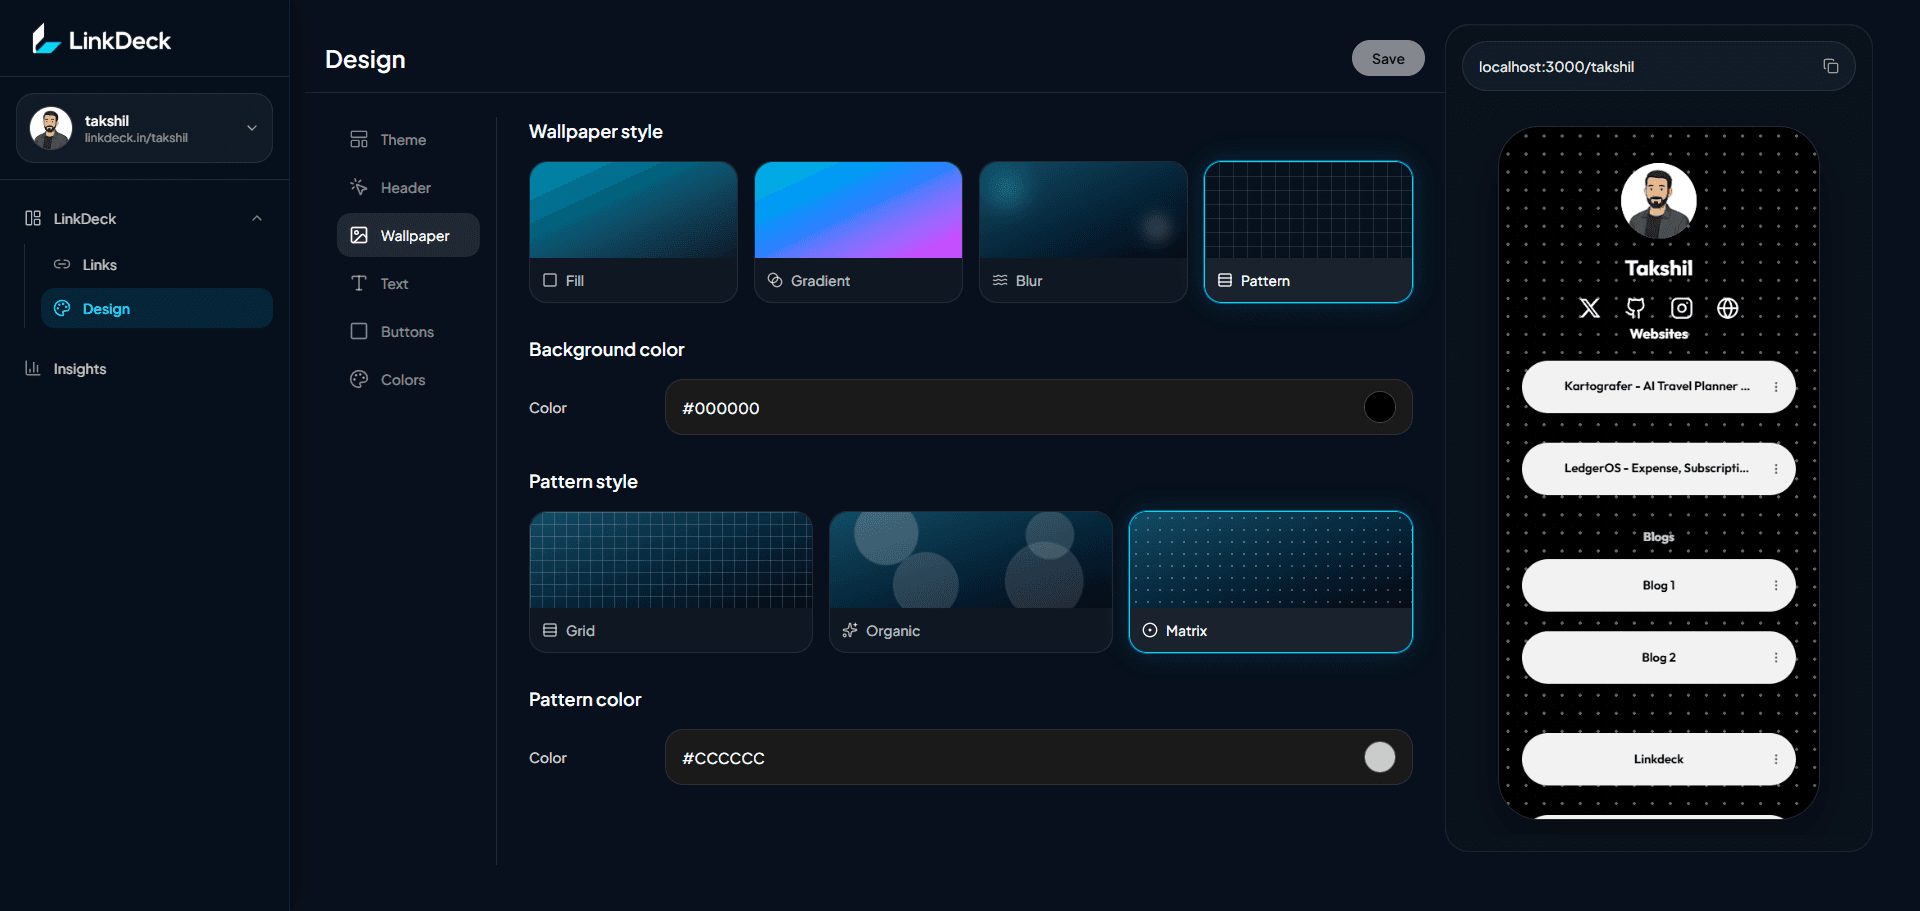1920x911 pixels.
Task: Click the globe website icon in preview
Action: (x=1728, y=308)
